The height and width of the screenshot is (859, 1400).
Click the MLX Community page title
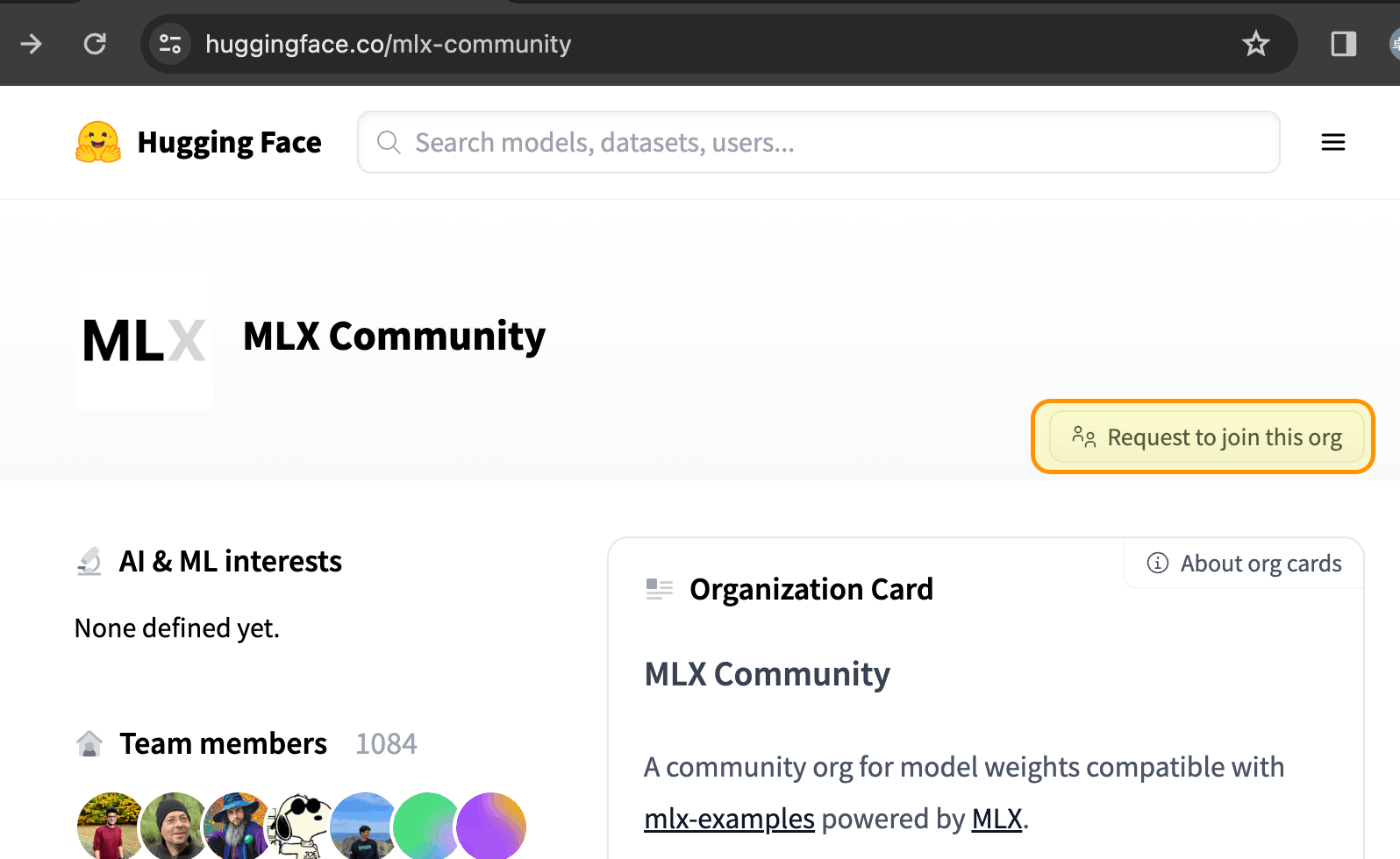pos(394,336)
